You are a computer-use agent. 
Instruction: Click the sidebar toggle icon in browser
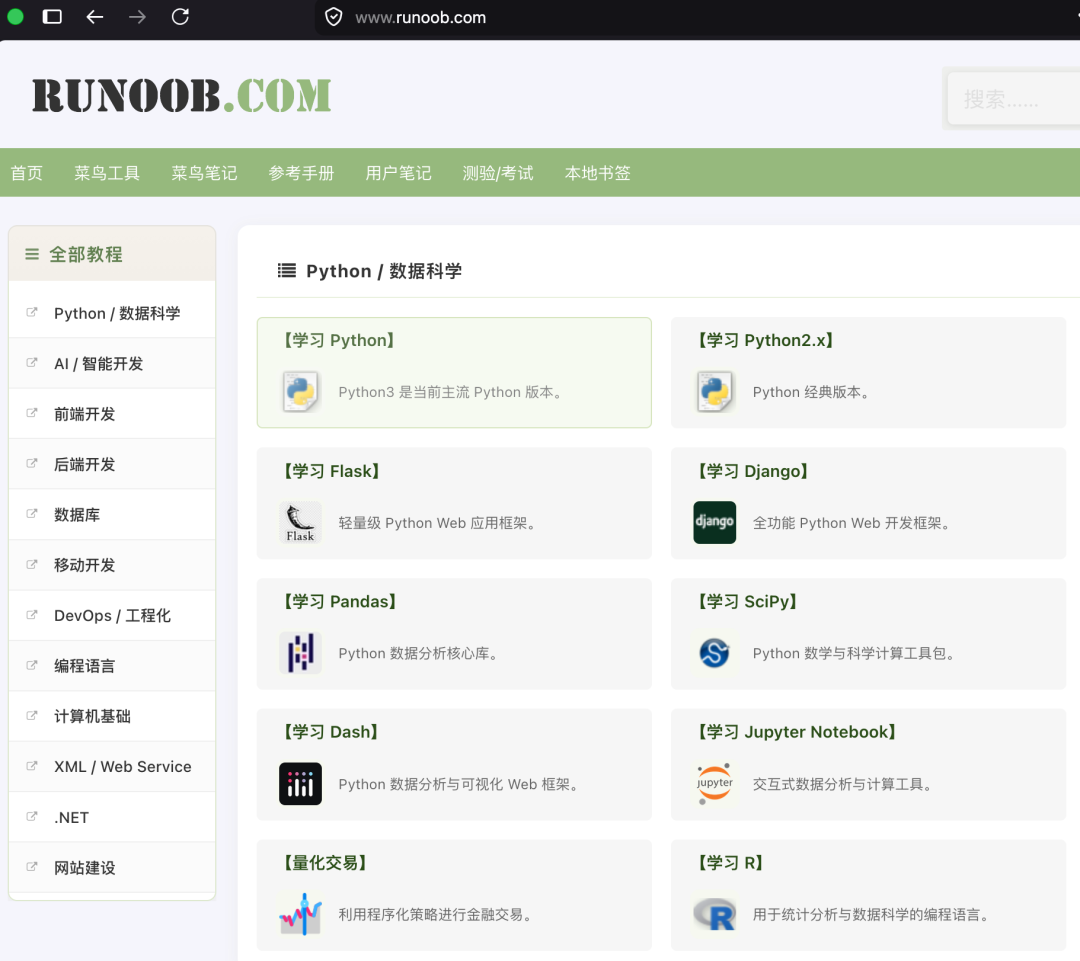click(52, 17)
